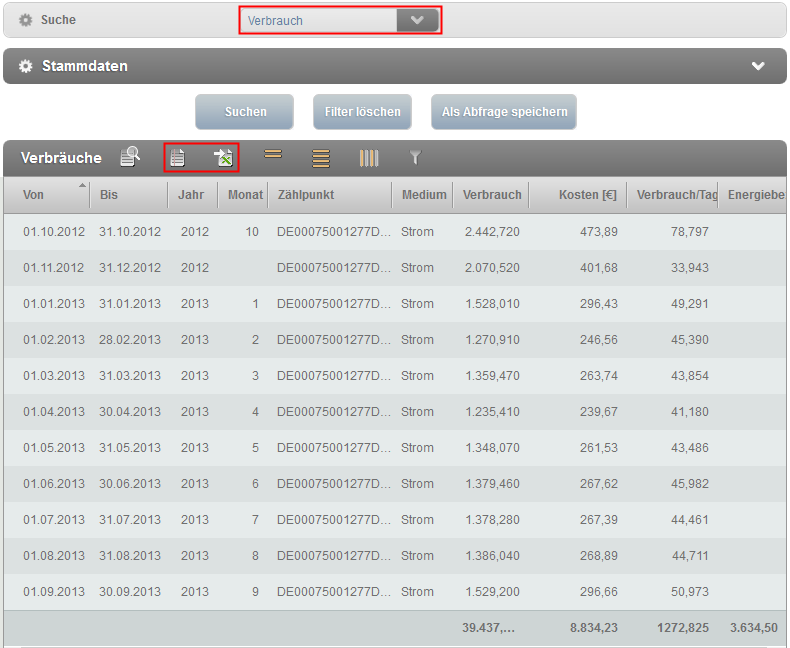
Task: Click the document report icon in Verbräuche toolbar
Action: coord(178,157)
